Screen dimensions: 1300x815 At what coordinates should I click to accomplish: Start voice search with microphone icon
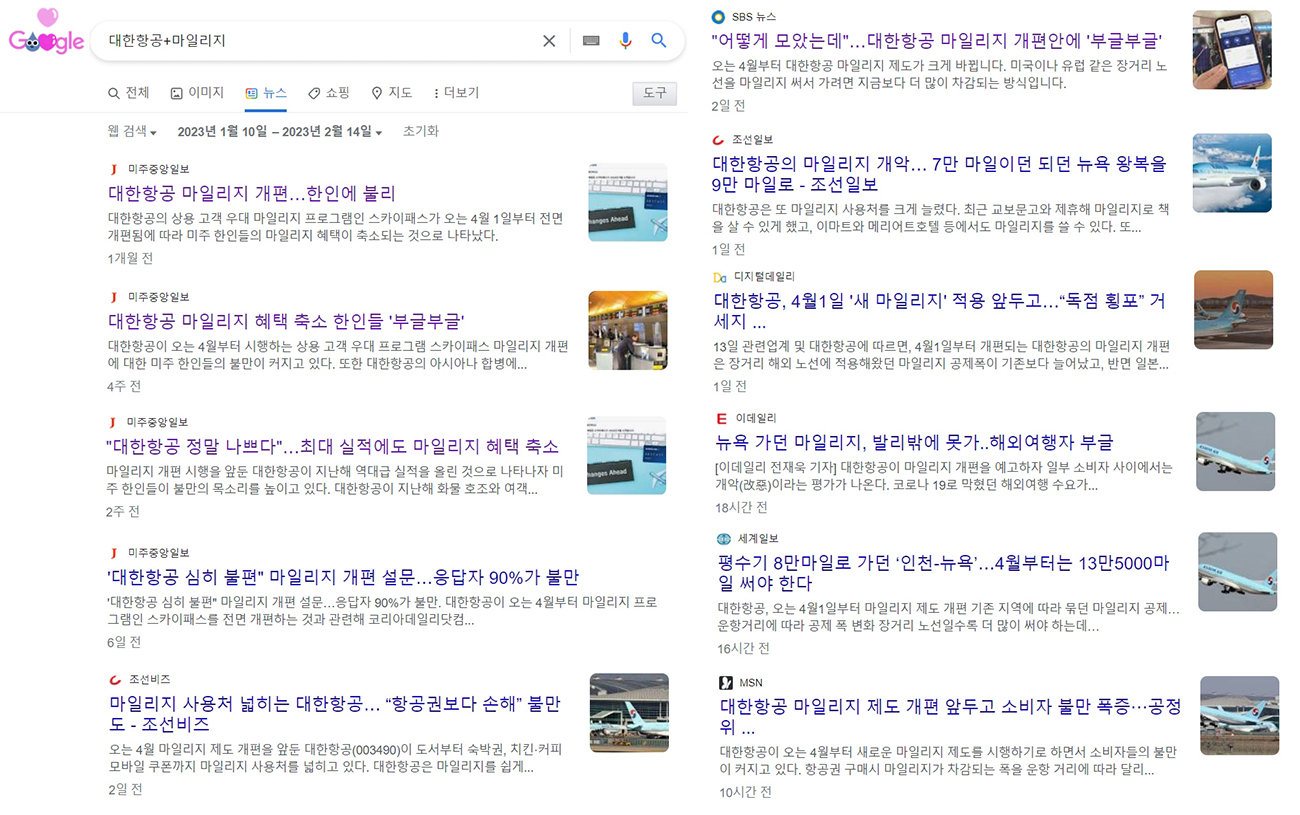[625, 41]
